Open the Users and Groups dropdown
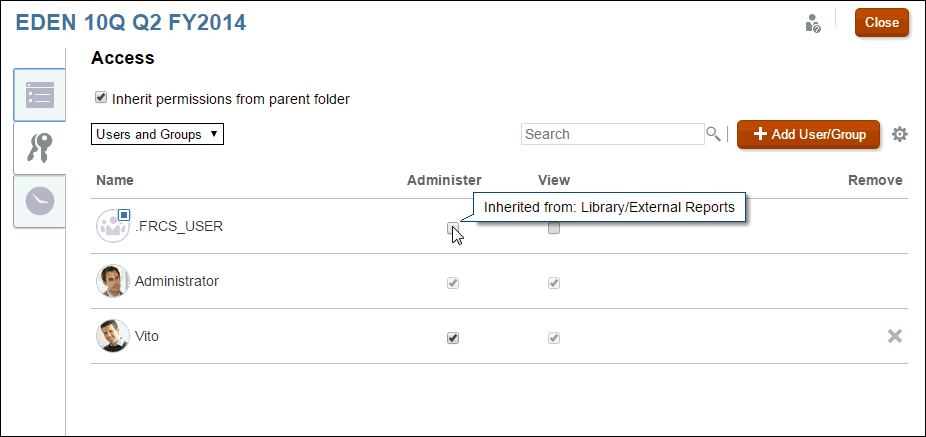 pos(157,134)
